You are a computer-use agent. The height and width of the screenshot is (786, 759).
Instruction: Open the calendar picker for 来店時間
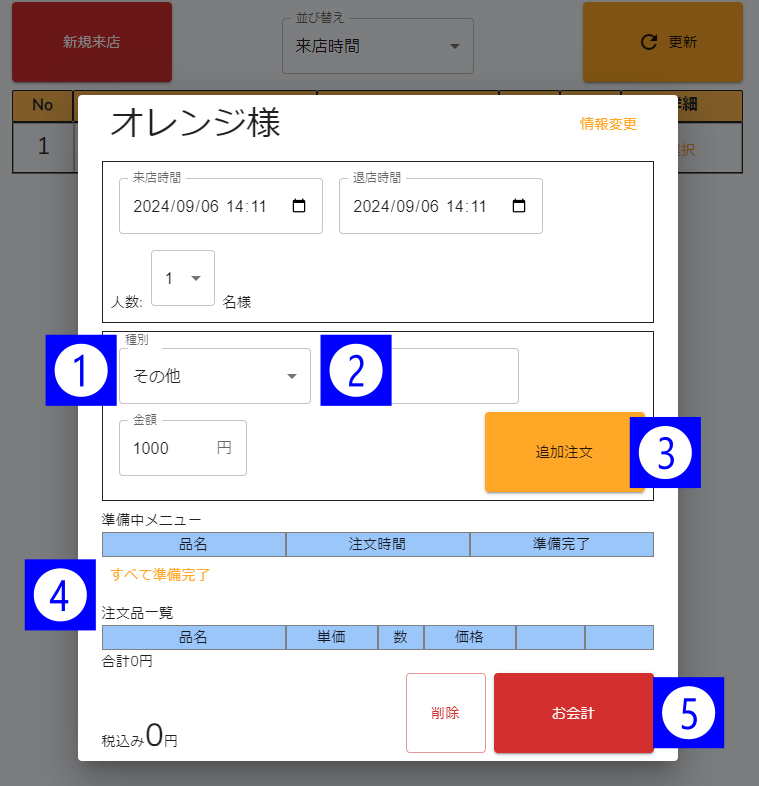(x=298, y=206)
